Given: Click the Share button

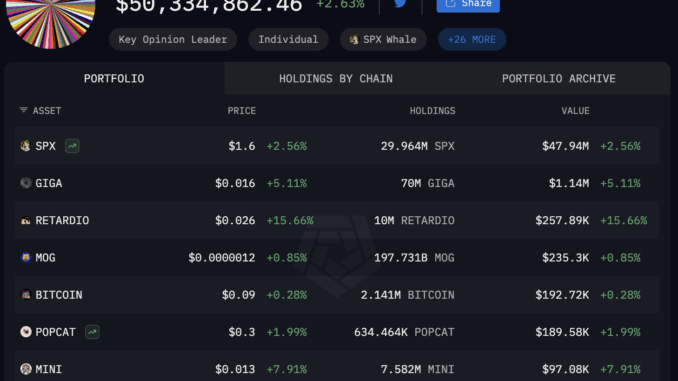Looking at the screenshot, I should click(468, 4).
